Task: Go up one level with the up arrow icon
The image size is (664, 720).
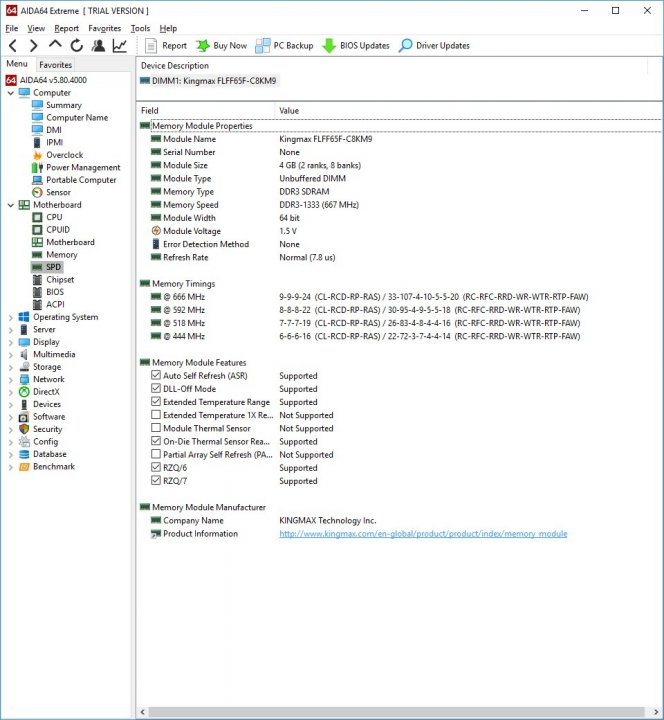Action: coord(55,45)
